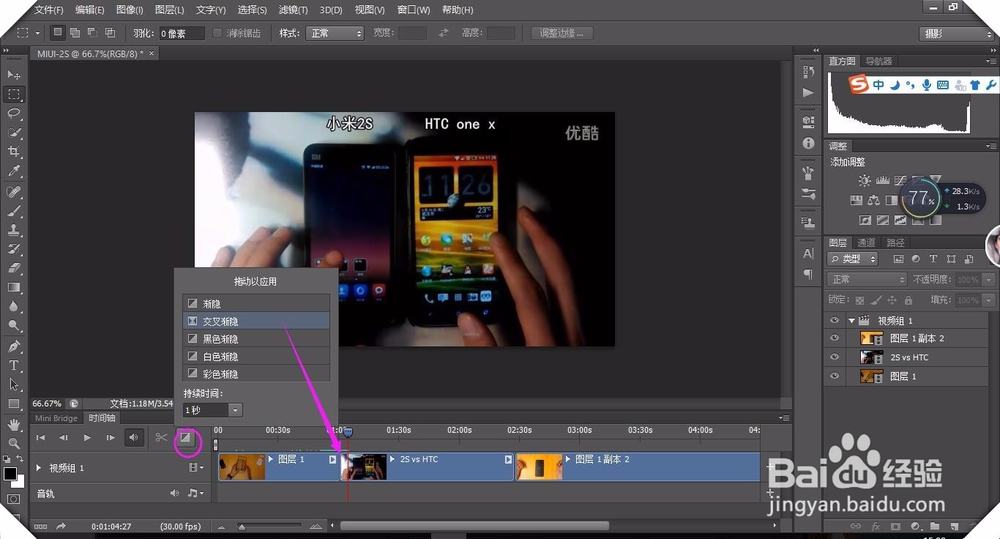Select the Hand tool

(13, 424)
